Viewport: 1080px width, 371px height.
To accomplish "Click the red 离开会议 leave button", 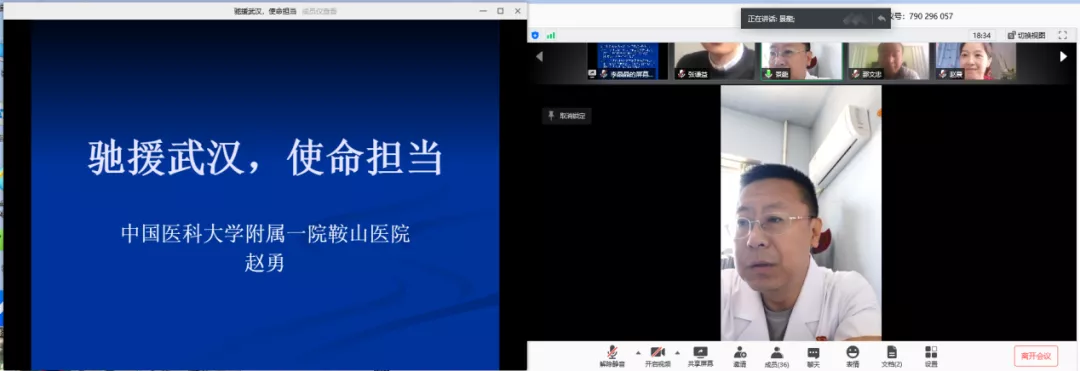I will 1036,356.
